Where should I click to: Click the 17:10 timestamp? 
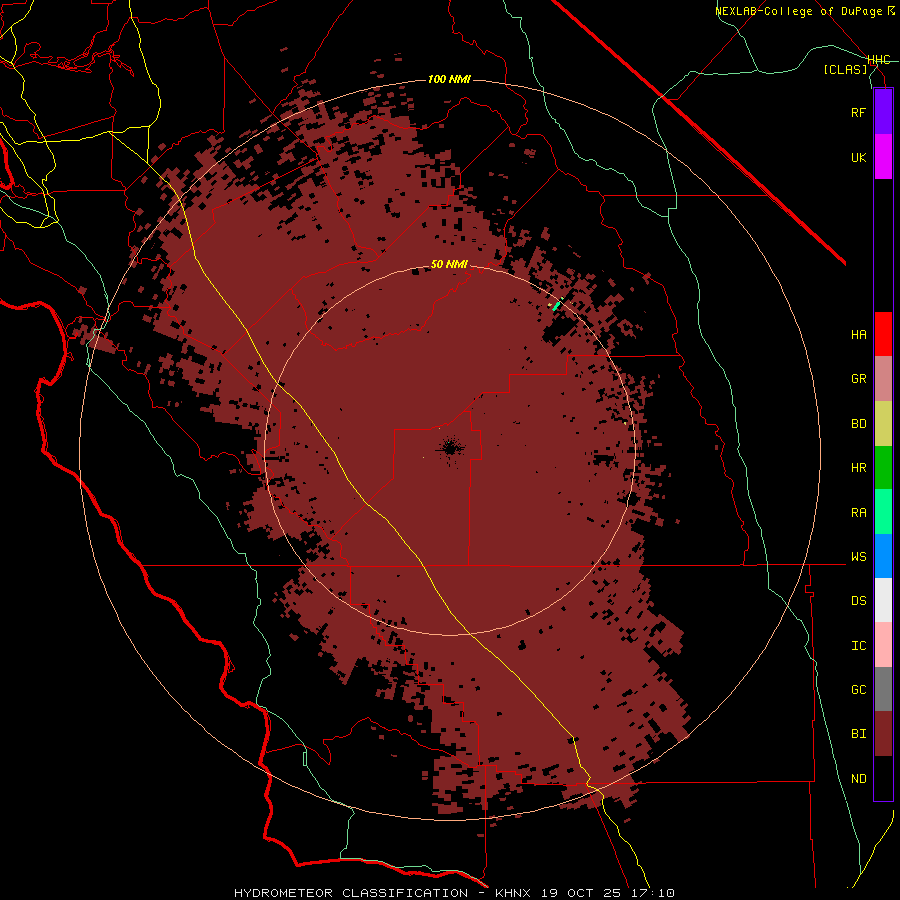655,893
